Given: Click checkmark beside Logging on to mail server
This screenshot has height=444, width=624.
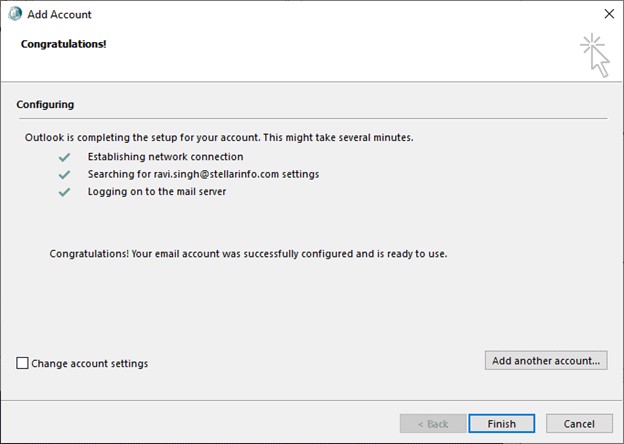Looking at the screenshot, I should 64,192.
